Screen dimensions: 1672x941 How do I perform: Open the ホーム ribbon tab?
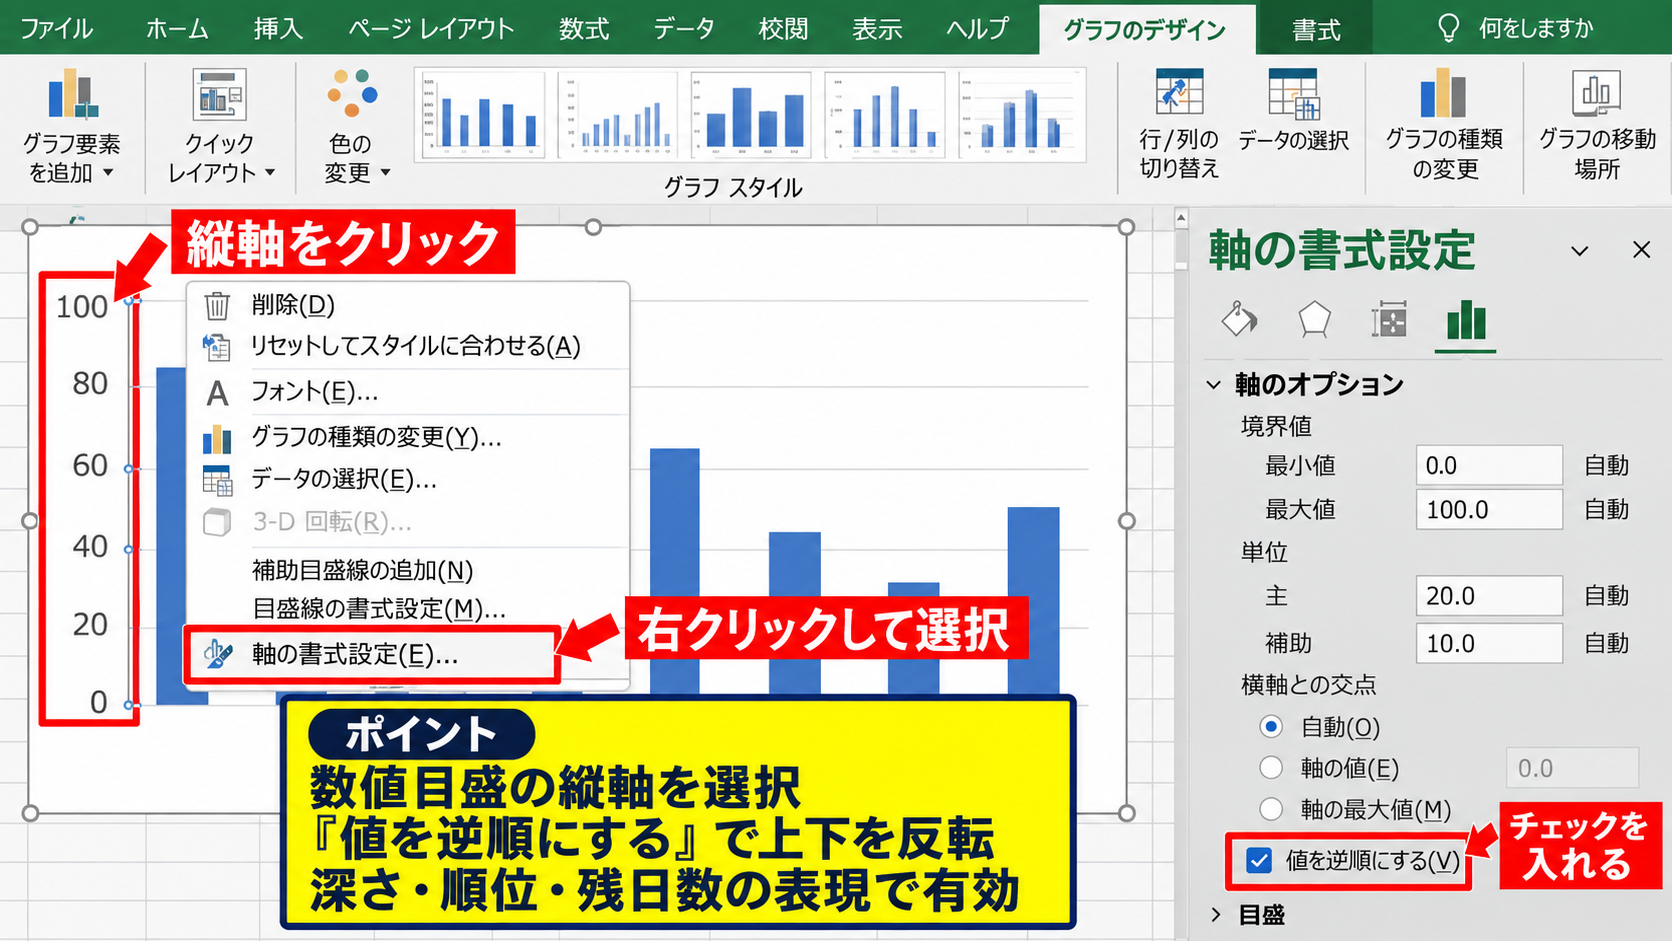177,28
